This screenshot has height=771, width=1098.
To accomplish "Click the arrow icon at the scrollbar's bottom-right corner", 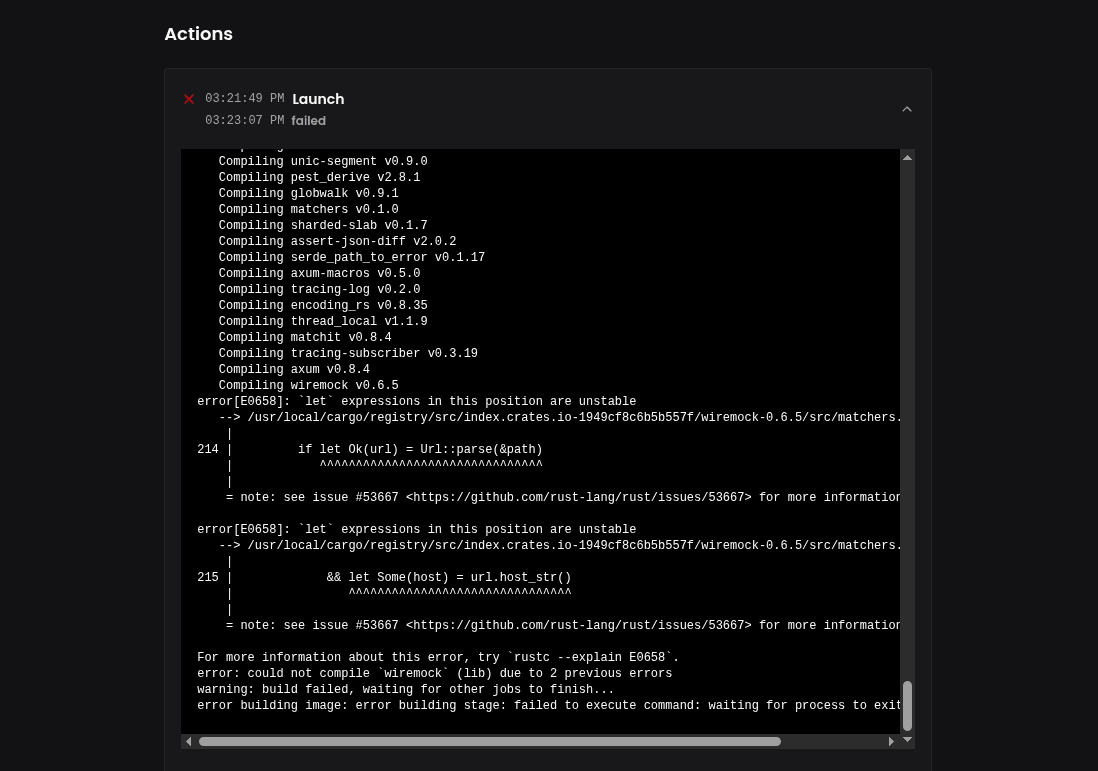I will [890, 742].
